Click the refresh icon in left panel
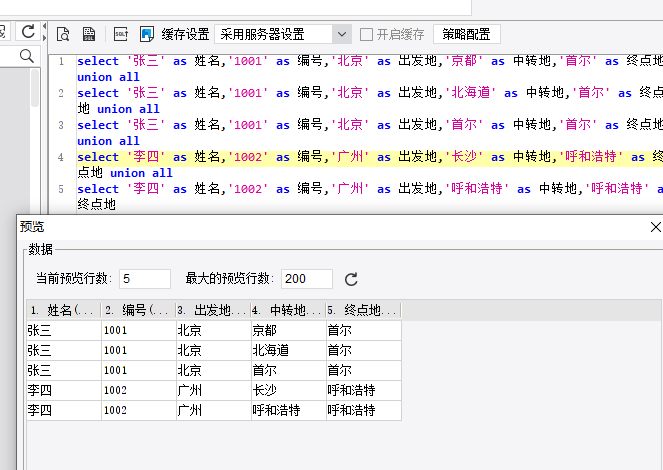Screen dimensions: 663x470 coord(28,31)
